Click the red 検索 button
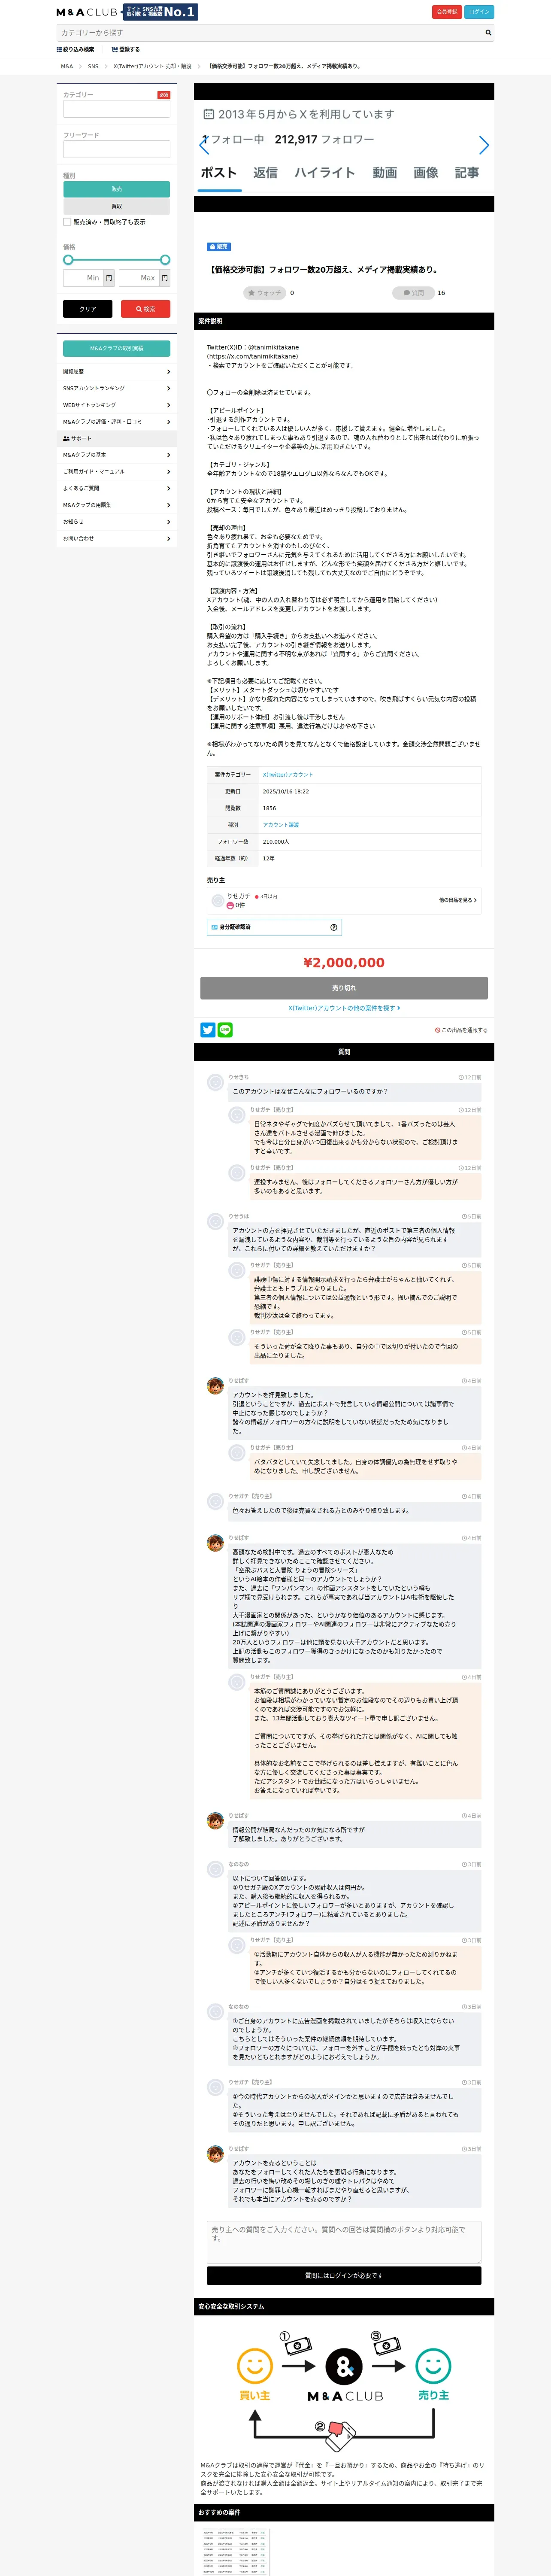The height and width of the screenshot is (2576, 551). [146, 309]
